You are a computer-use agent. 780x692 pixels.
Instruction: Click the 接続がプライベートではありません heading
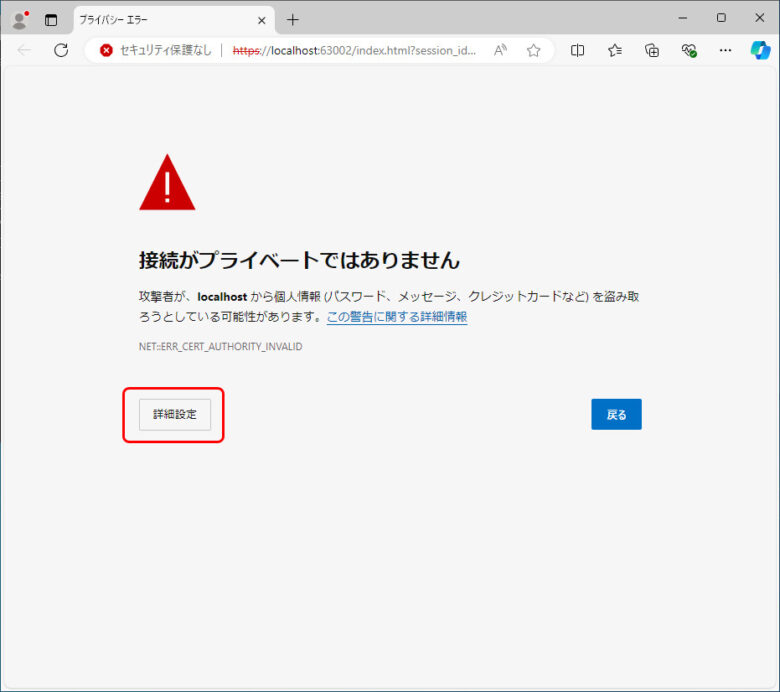click(299, 260)
